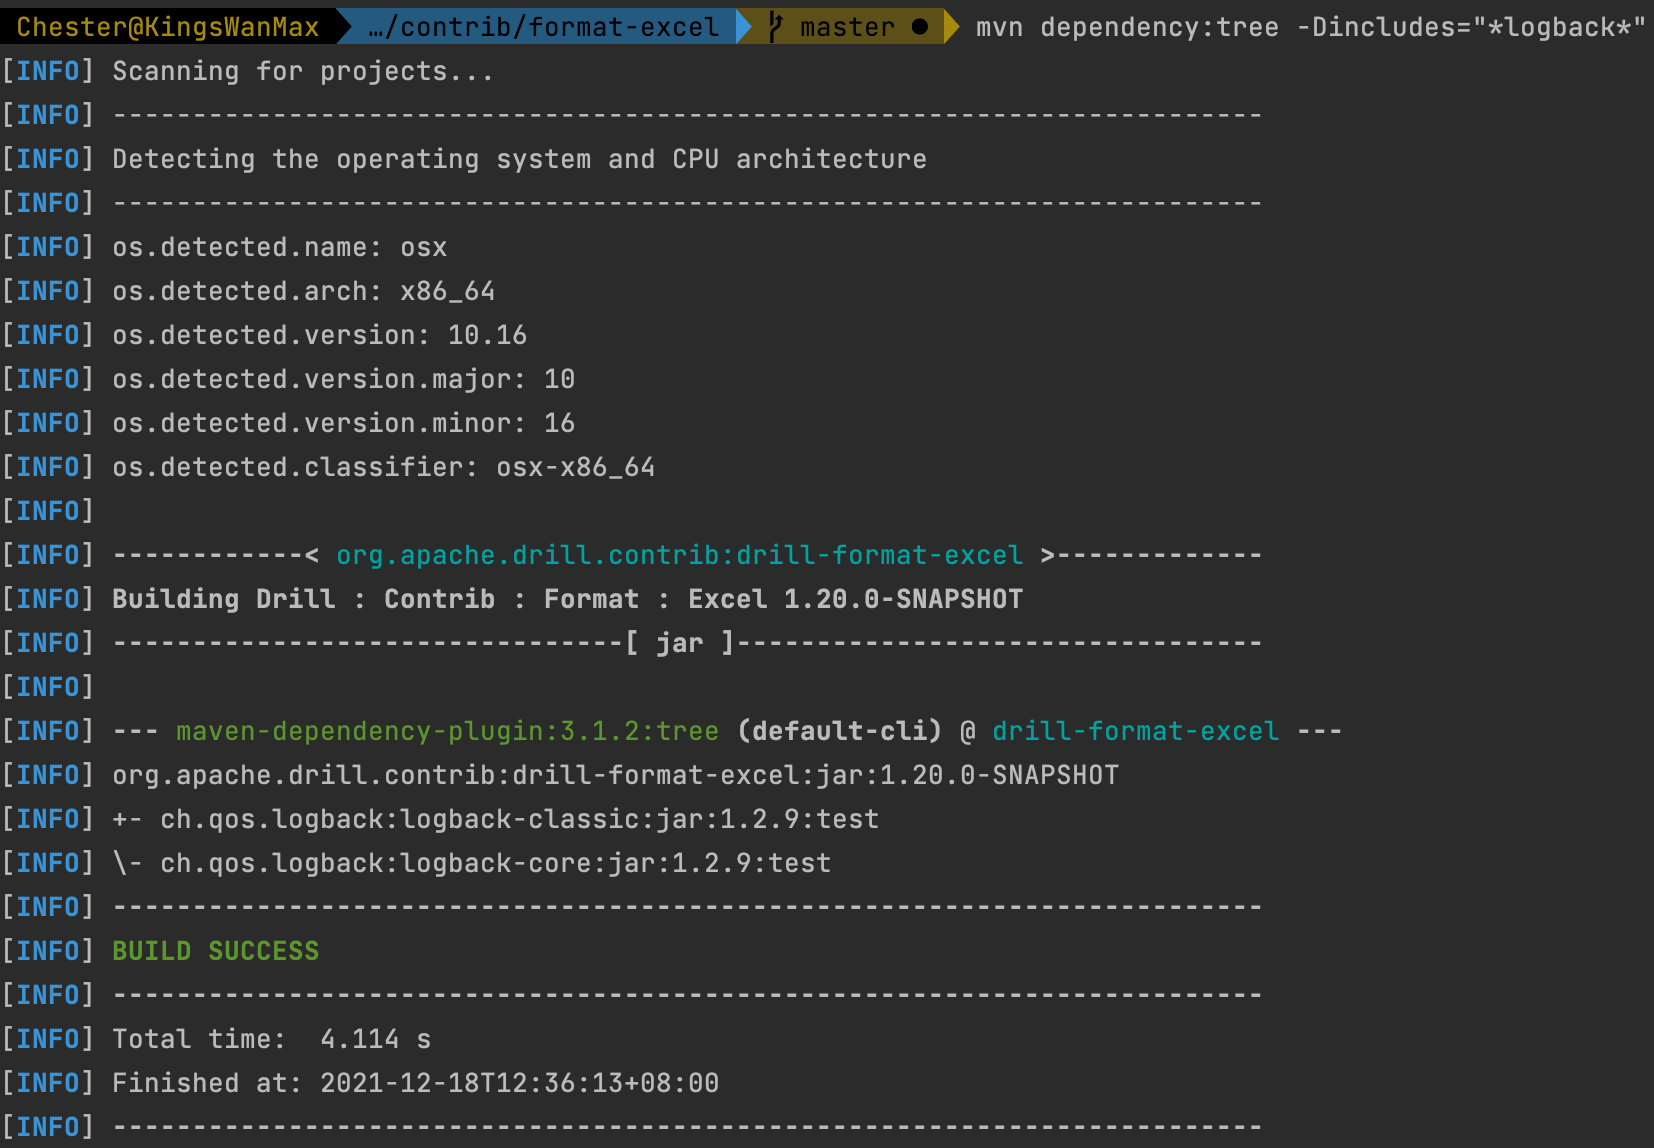The height and width of the screenshot is (1148, 1654).
Task: Click the os.detected.version: 10.16 line
Action: [319, 335]
